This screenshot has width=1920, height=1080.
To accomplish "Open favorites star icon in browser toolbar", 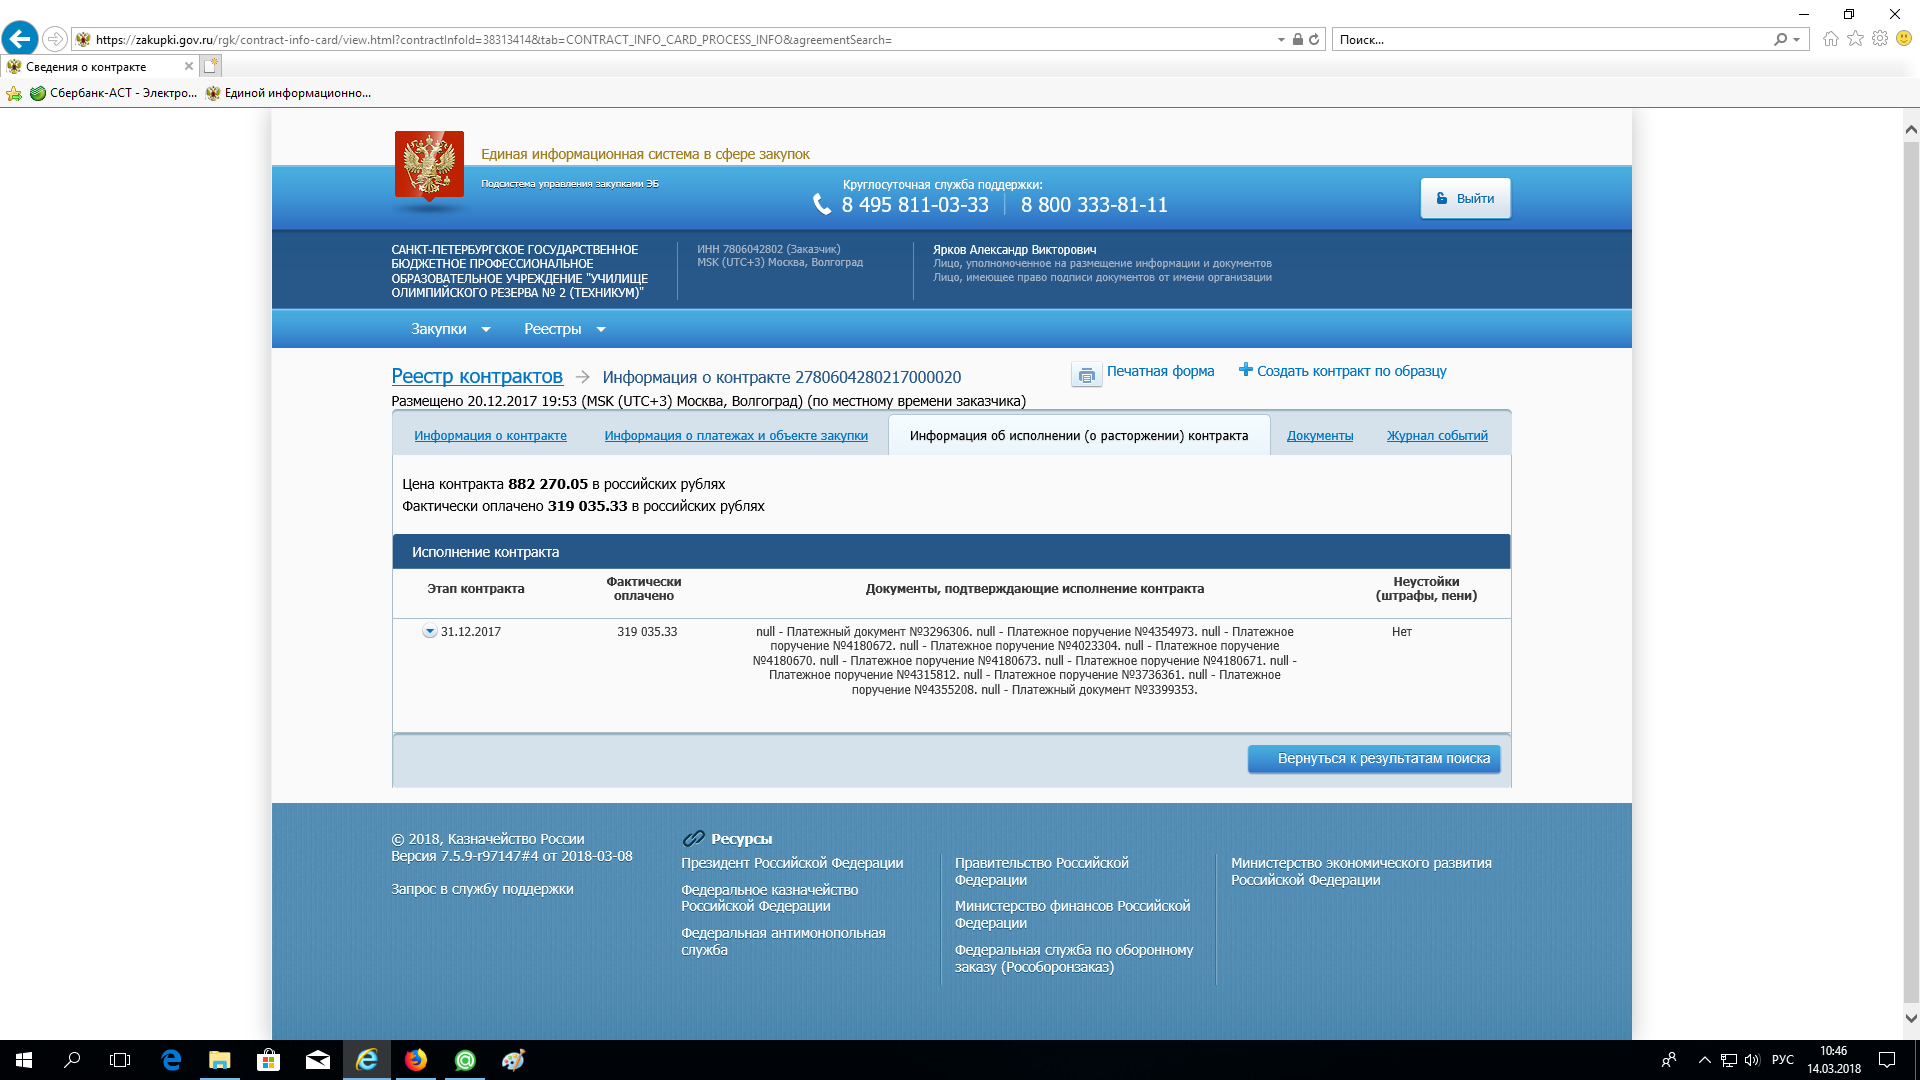I will (1855, 39).
